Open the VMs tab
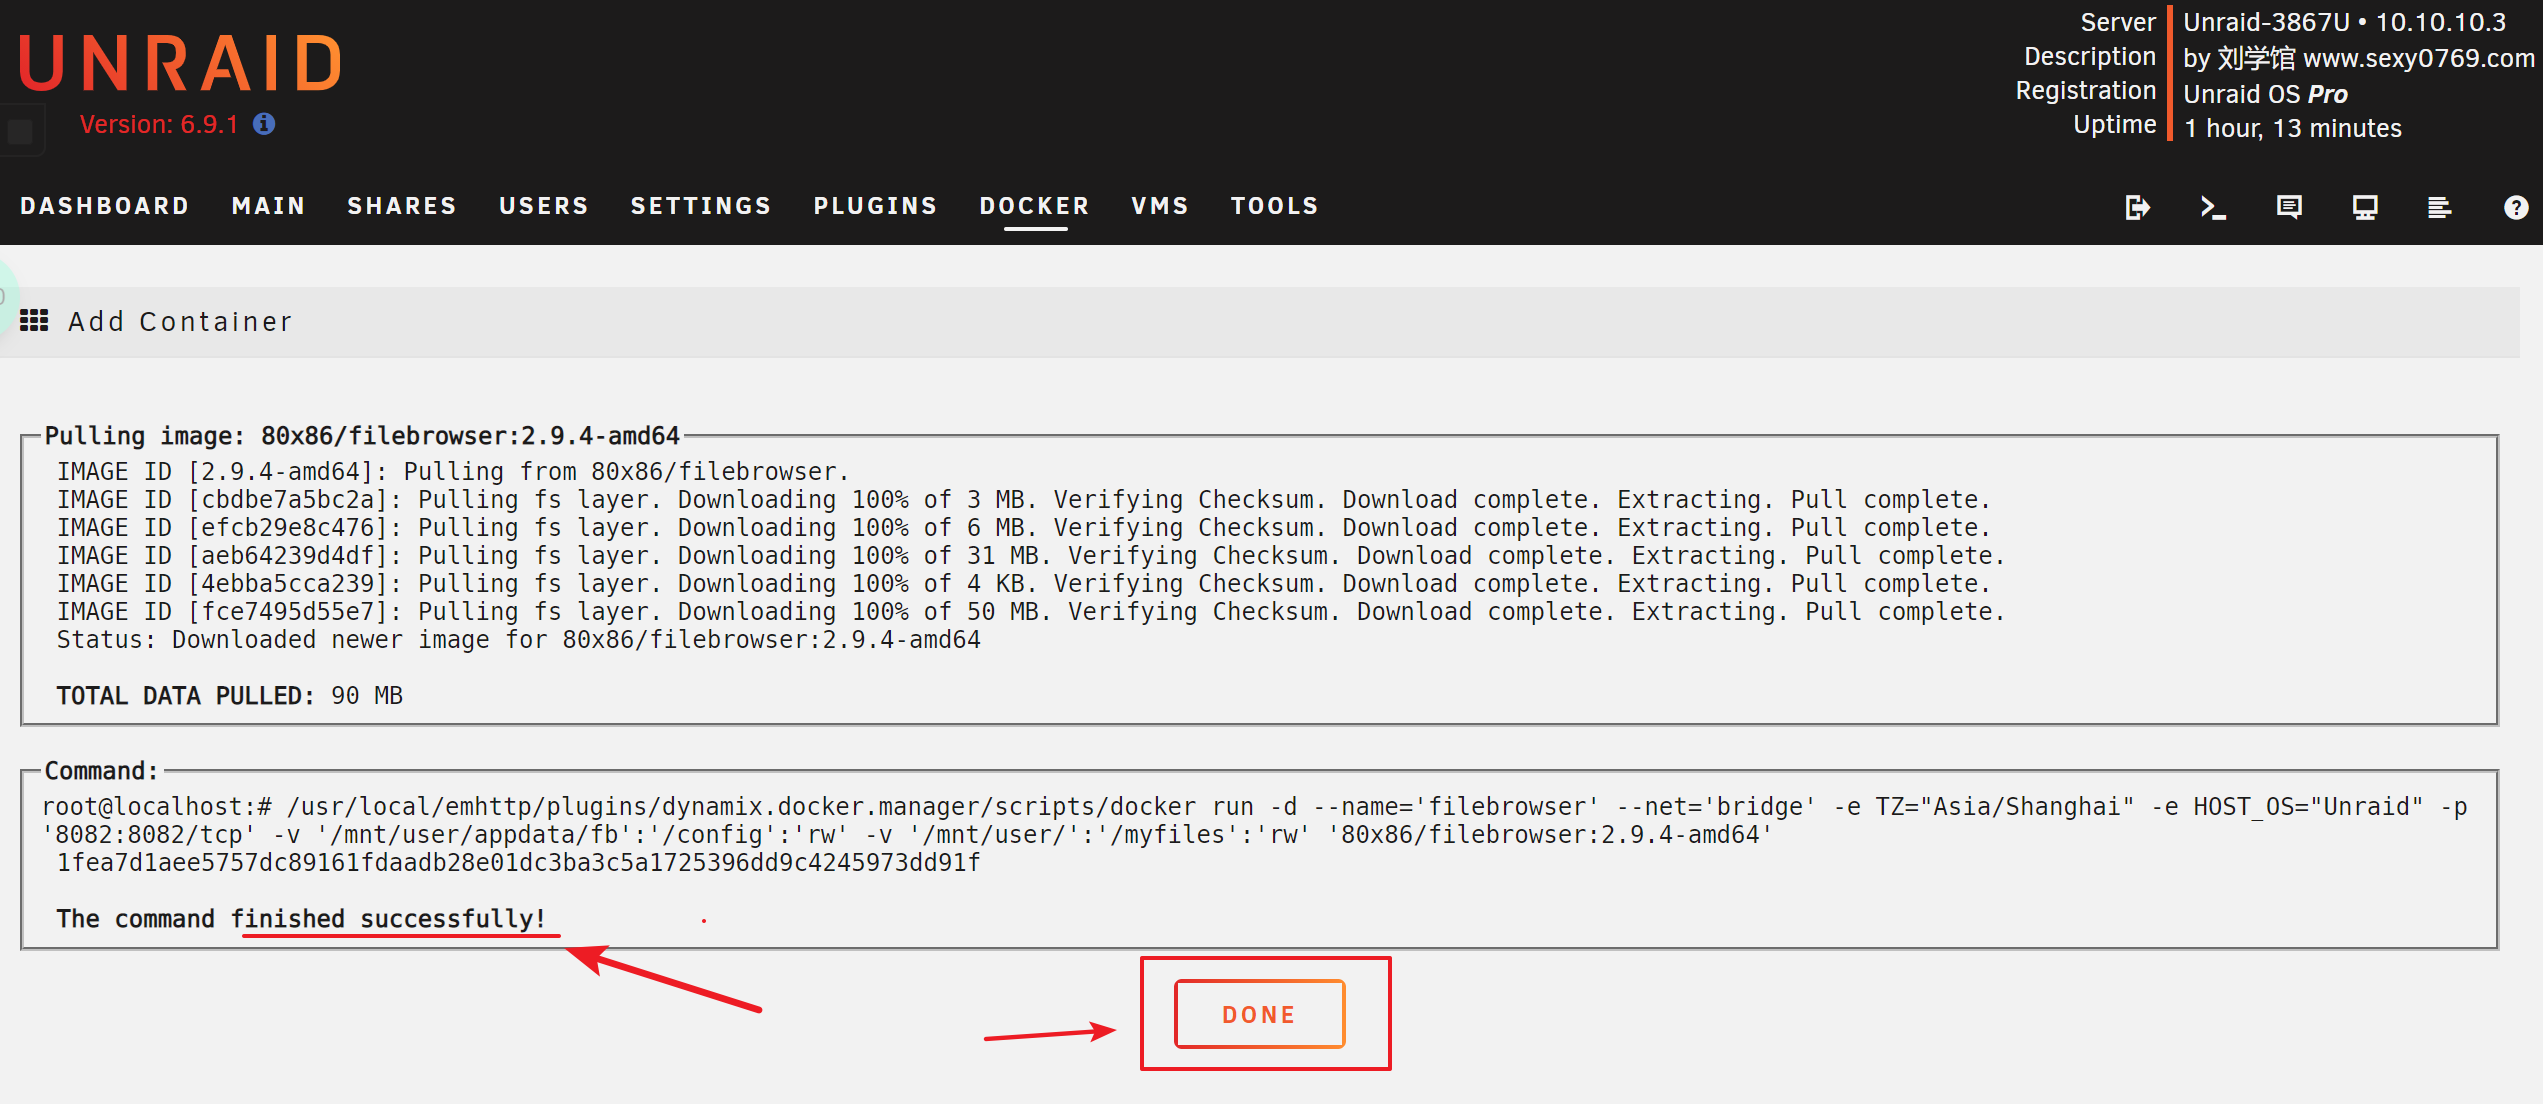The image size is (2543, 1104). click(x=1160, y=206)
